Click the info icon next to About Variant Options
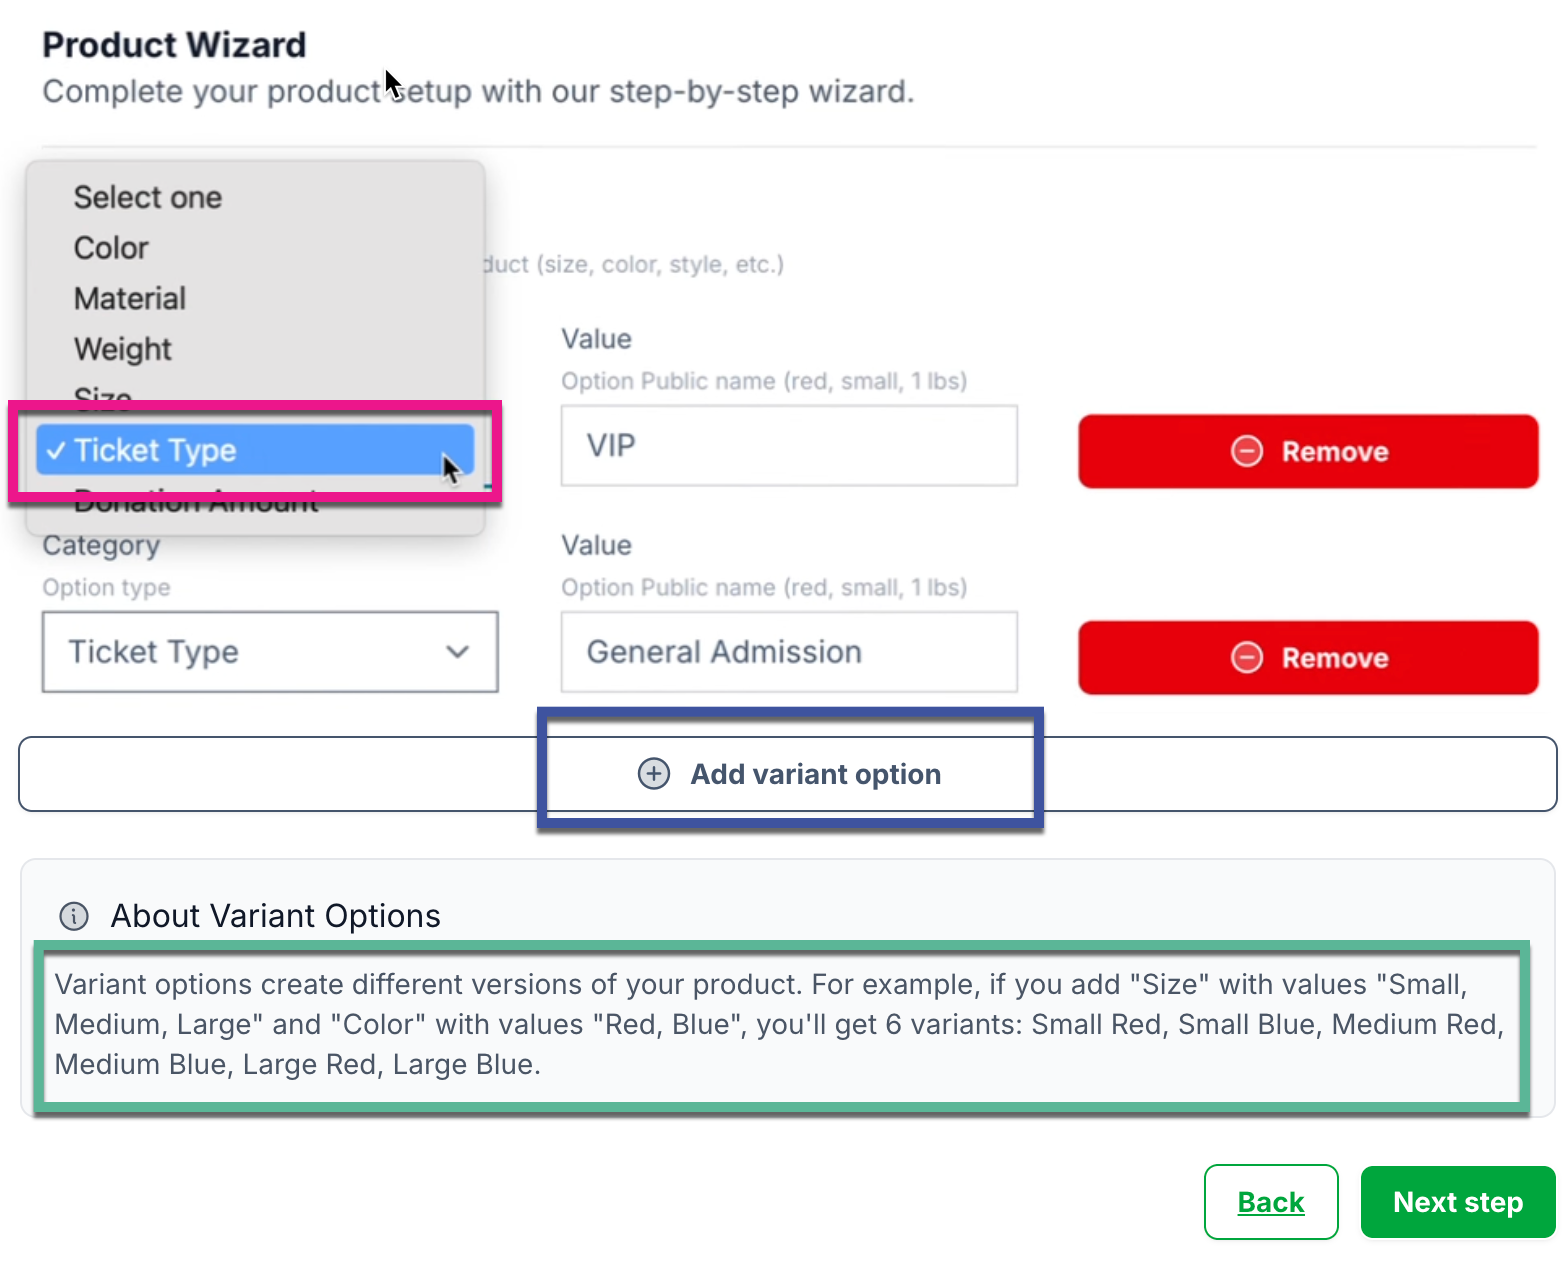The image size is (1566, 1276). pos(74,916)
